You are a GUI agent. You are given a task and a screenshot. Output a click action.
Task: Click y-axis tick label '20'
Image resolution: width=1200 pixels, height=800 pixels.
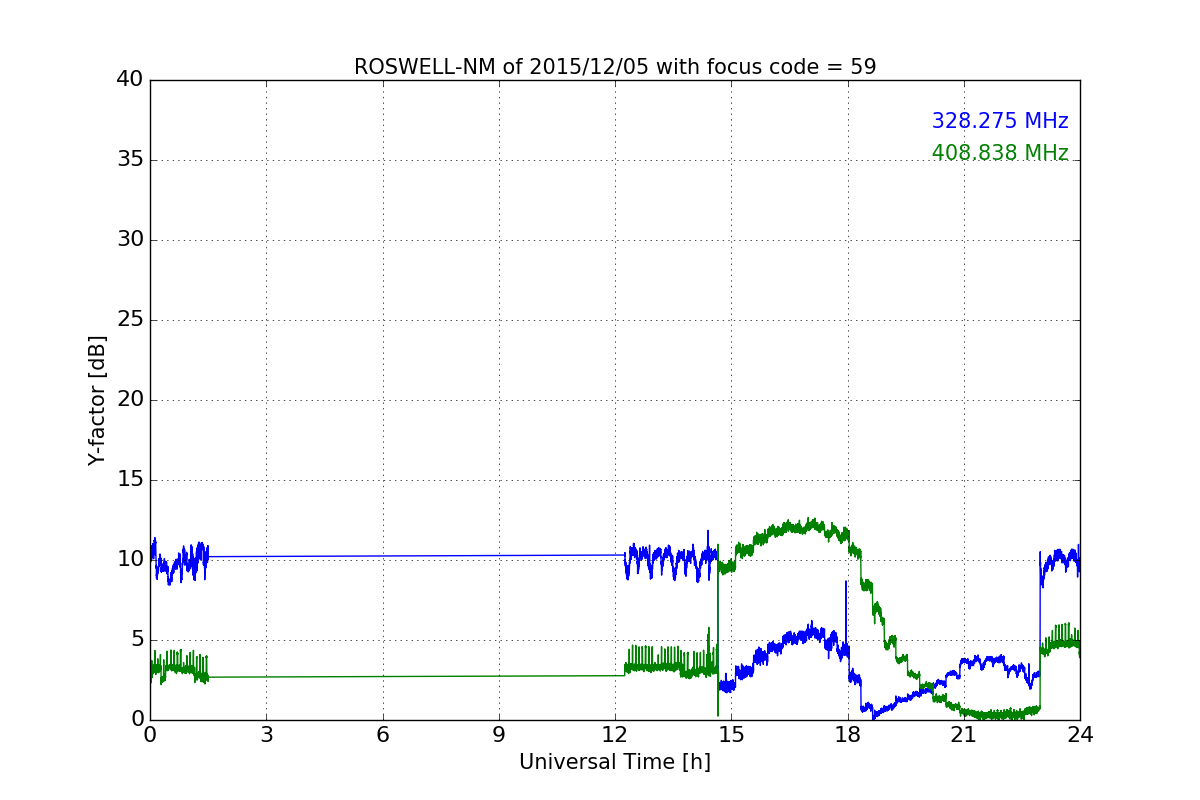click(x=130, y=400)
